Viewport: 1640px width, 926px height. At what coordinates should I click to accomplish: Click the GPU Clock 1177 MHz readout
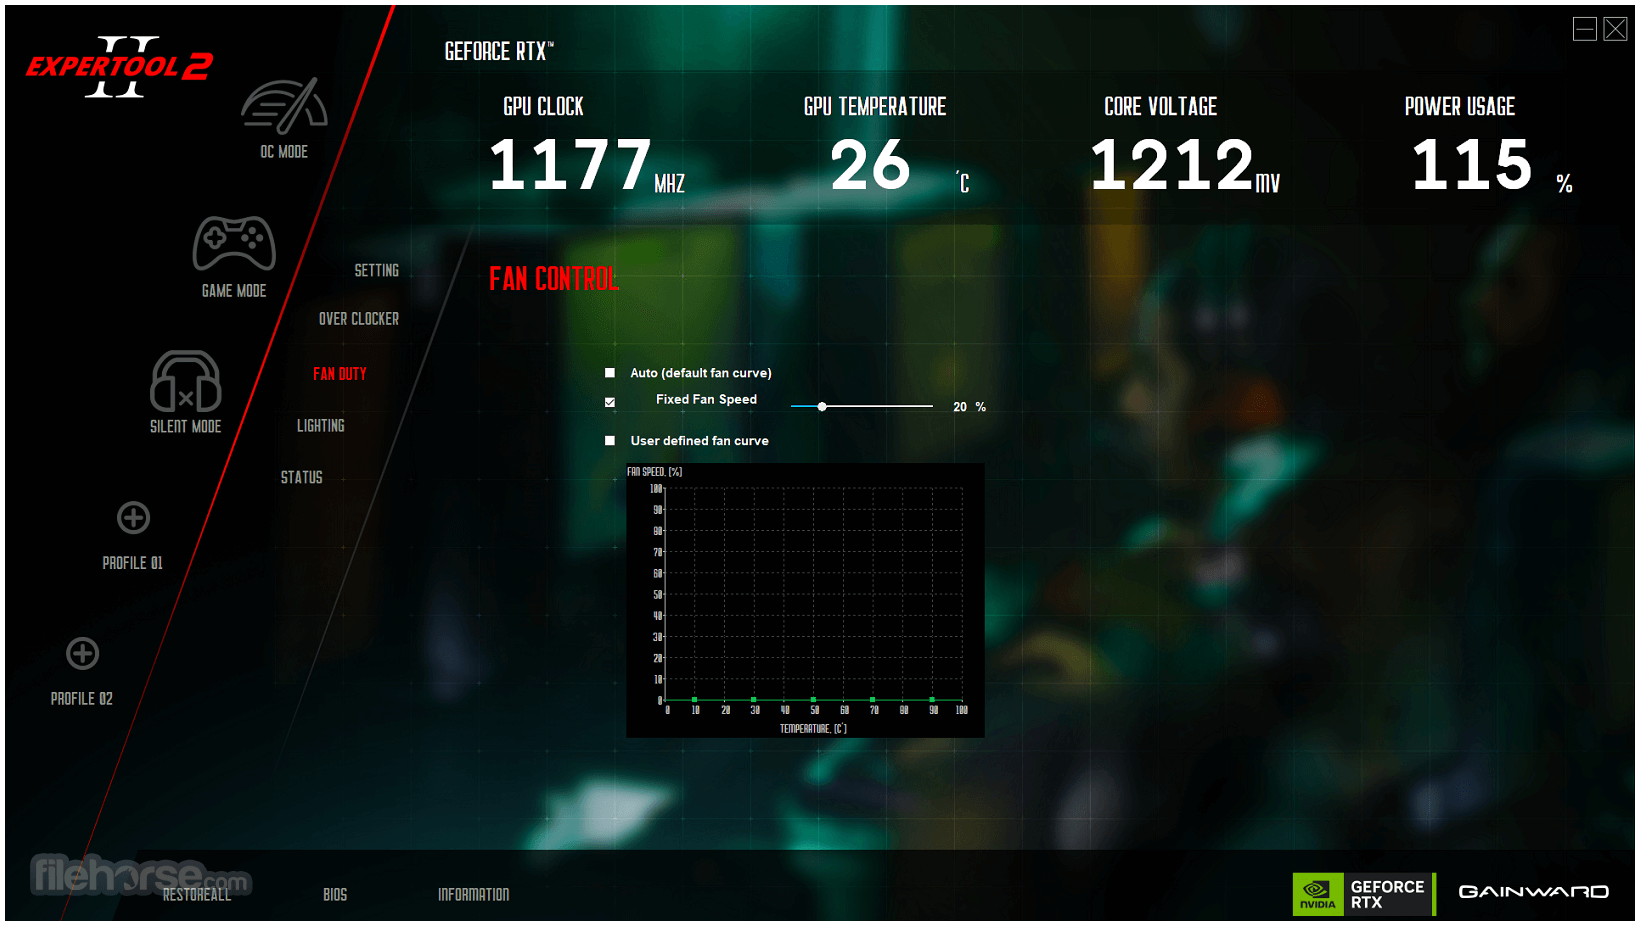(587, 166)
